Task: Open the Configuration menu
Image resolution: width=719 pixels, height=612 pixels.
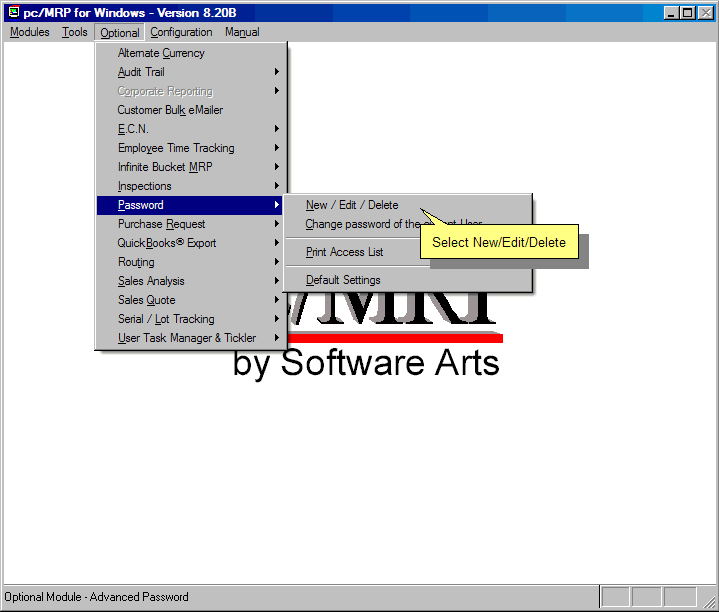Action: coord(181,32)
